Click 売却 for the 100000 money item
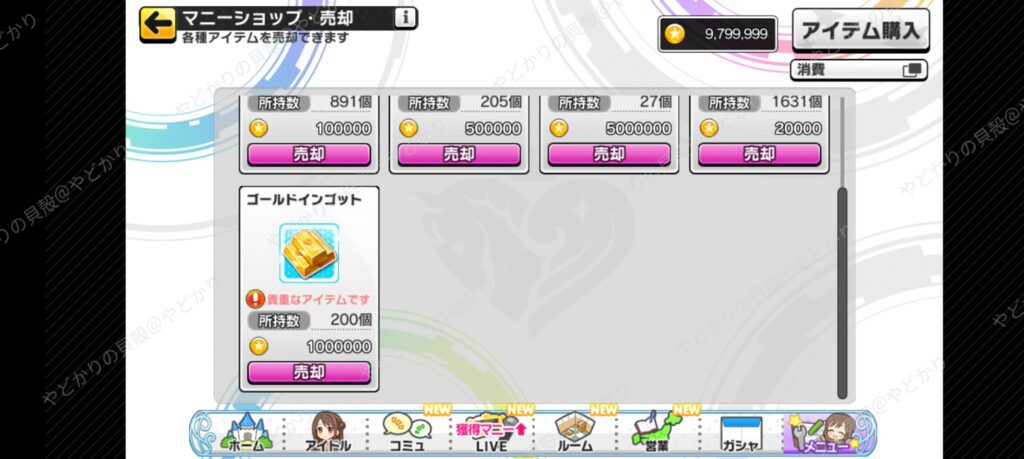The width and height of the screenshot is (1024, 459). click(309, 154)
